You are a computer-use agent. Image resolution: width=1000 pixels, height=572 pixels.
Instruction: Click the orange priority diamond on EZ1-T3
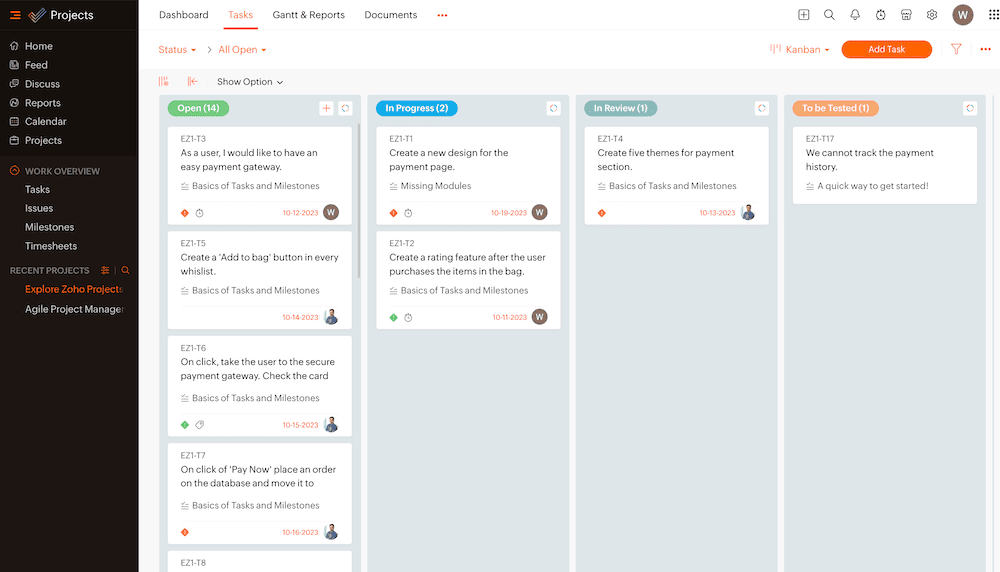pyautogui.click(x=185, y=213)
